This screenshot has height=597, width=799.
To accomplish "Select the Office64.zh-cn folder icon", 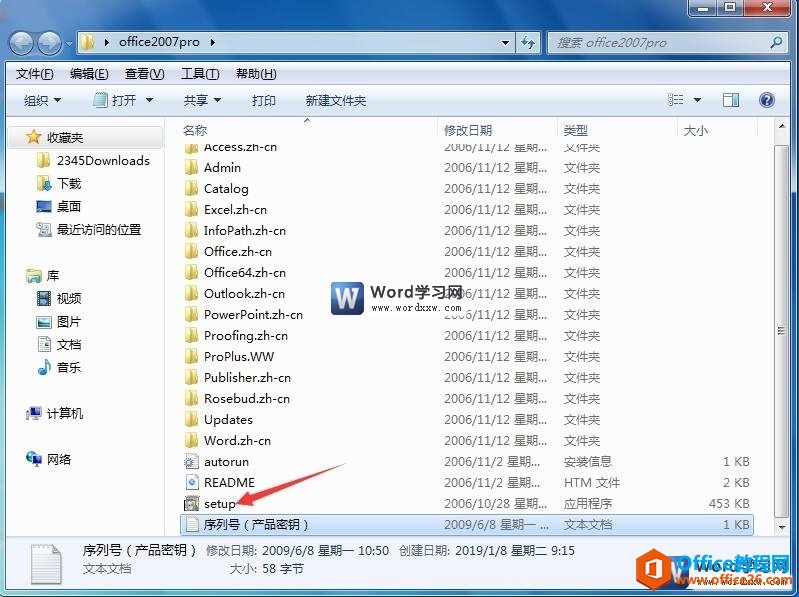I will click(x=191, y=273).
